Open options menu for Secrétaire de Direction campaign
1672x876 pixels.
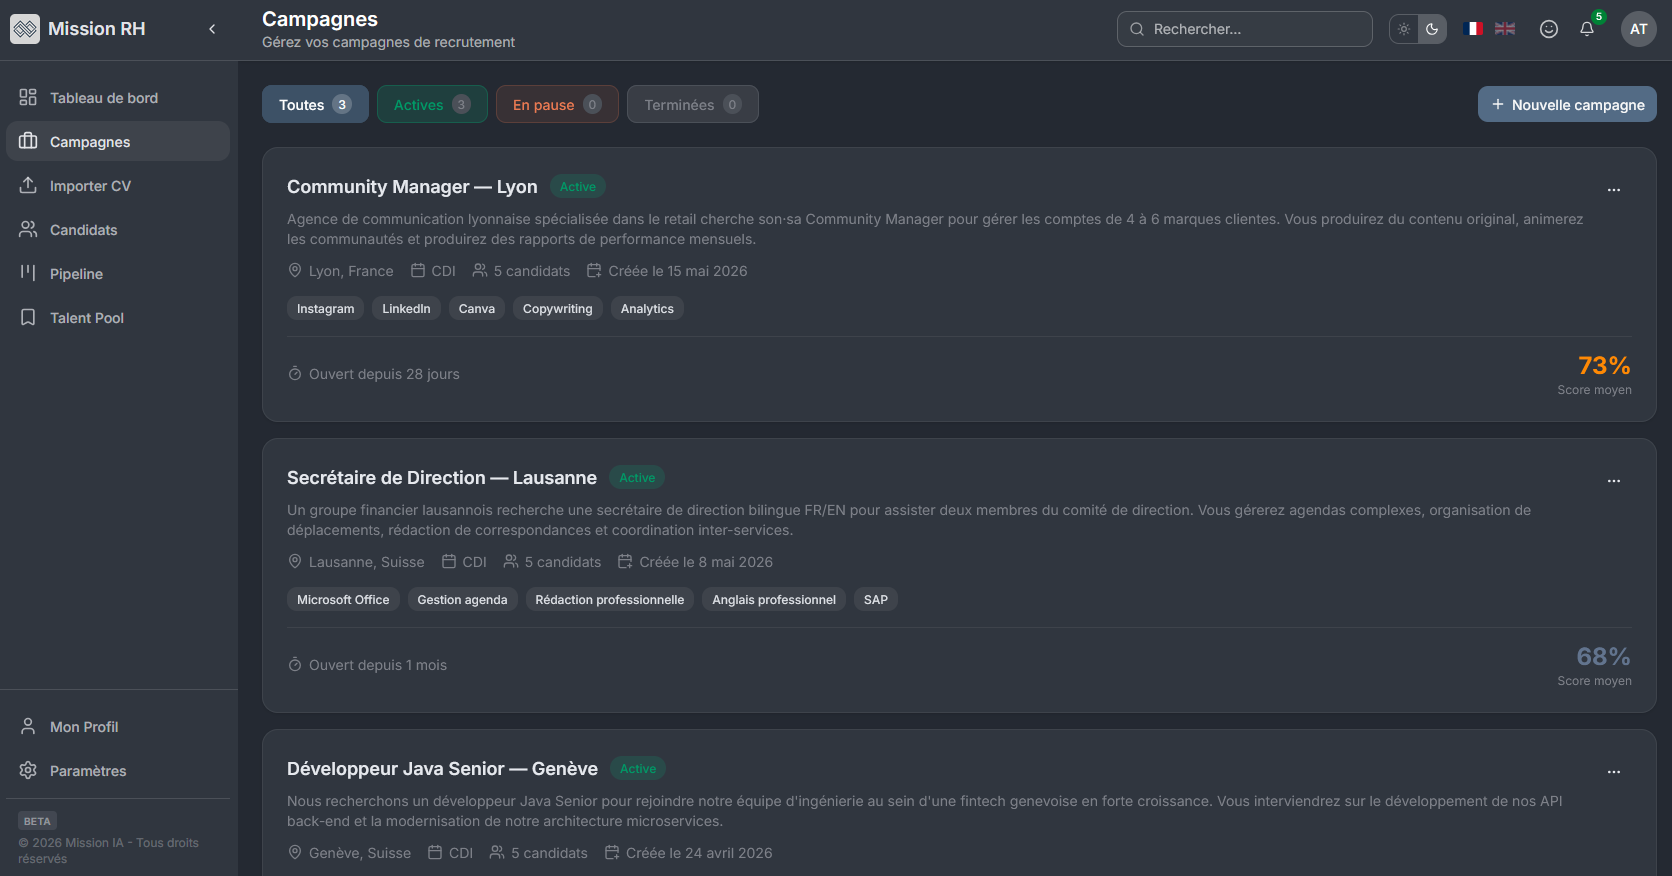[1614, 481]
